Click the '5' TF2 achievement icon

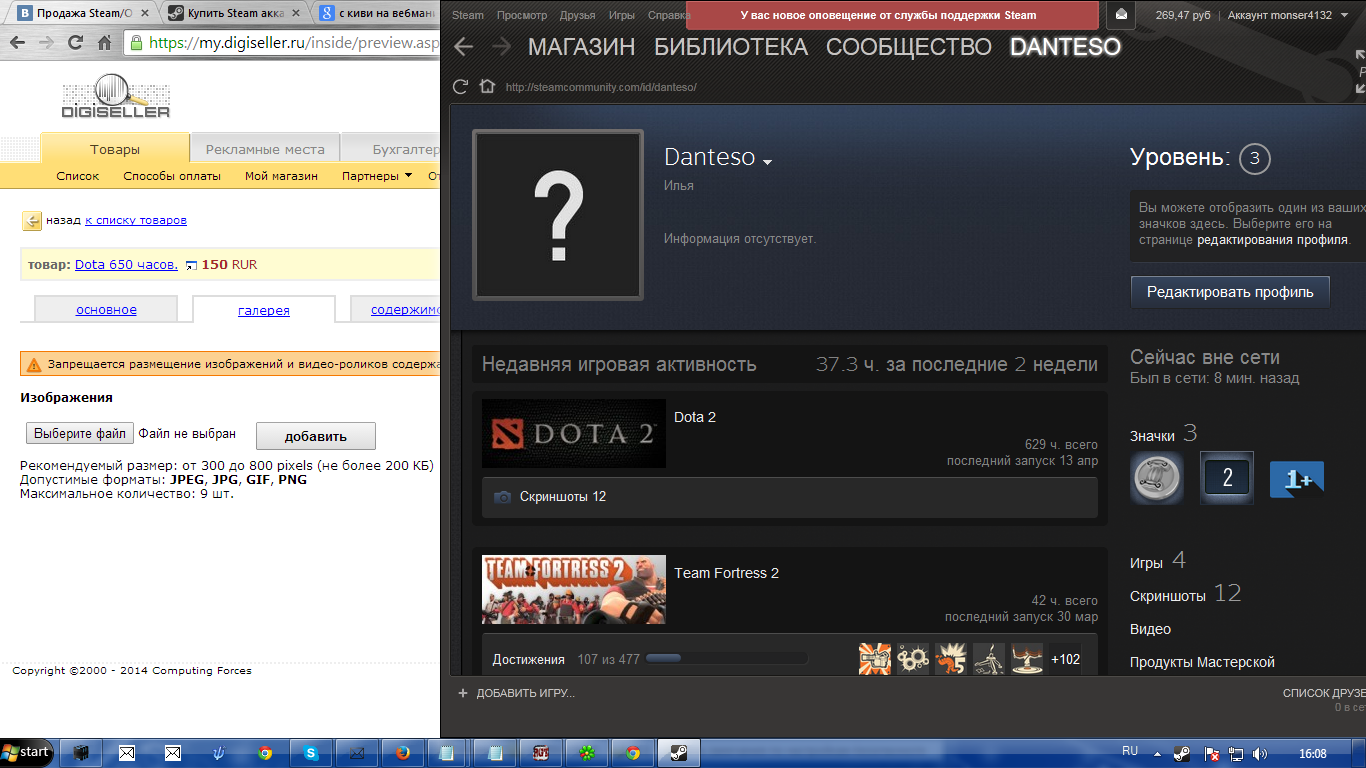pos(951,659)
